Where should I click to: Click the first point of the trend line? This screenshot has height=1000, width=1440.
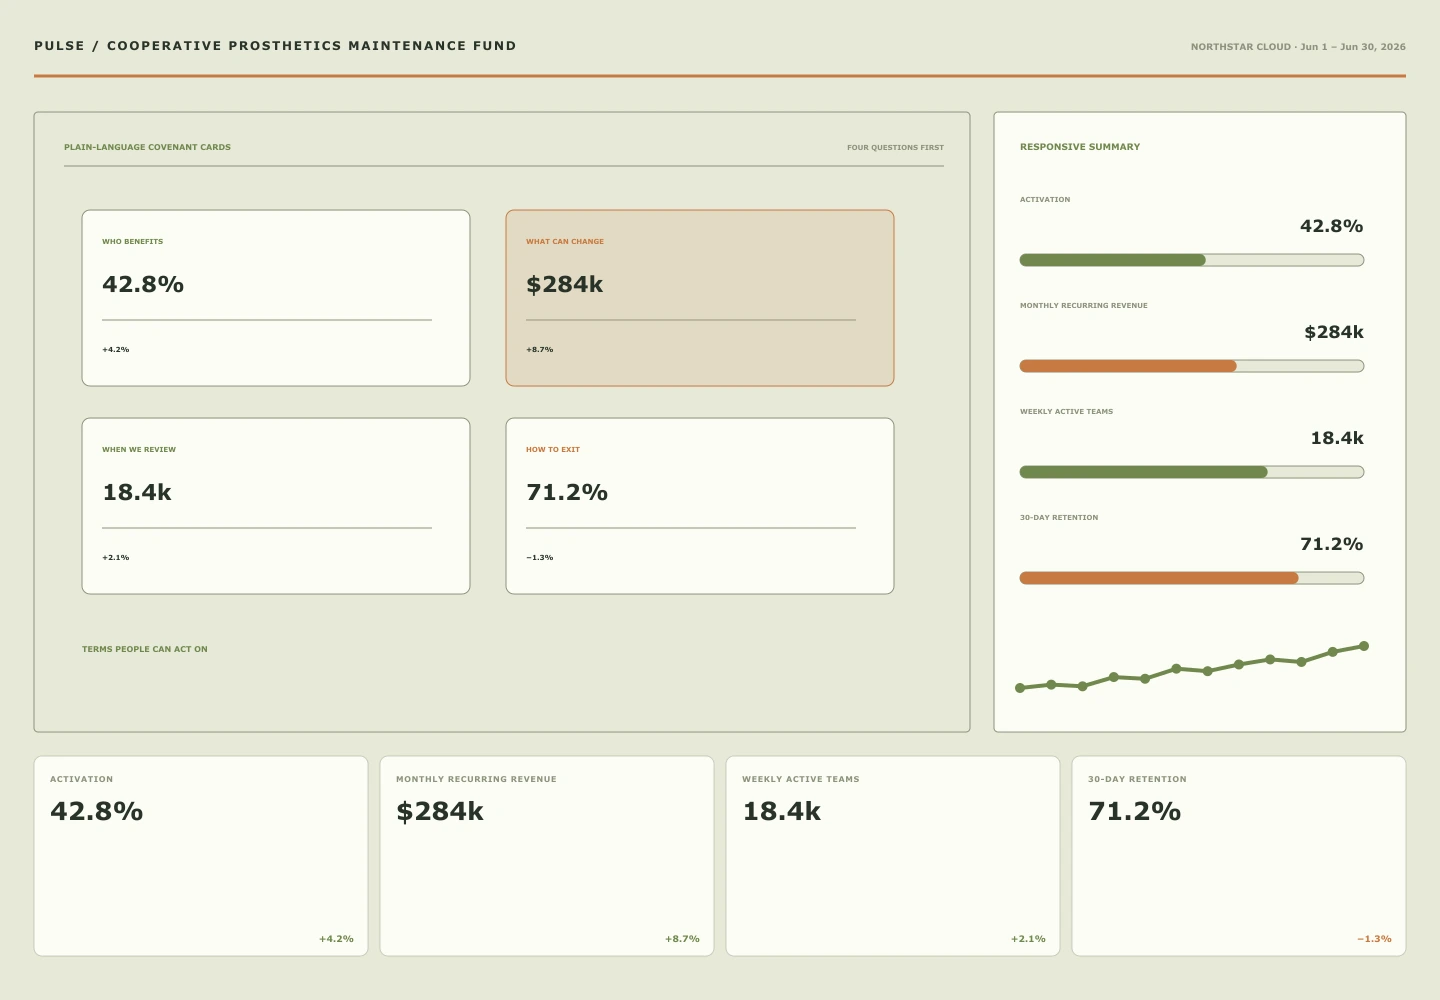[x=1020, y=688]
